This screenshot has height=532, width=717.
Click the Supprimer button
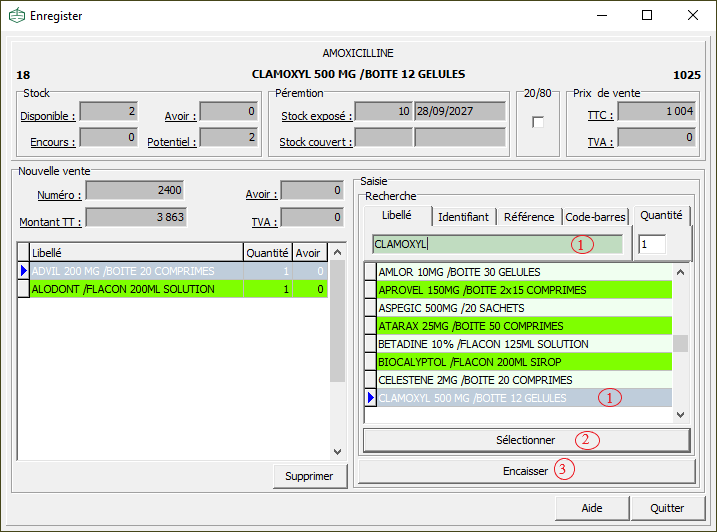310,476
